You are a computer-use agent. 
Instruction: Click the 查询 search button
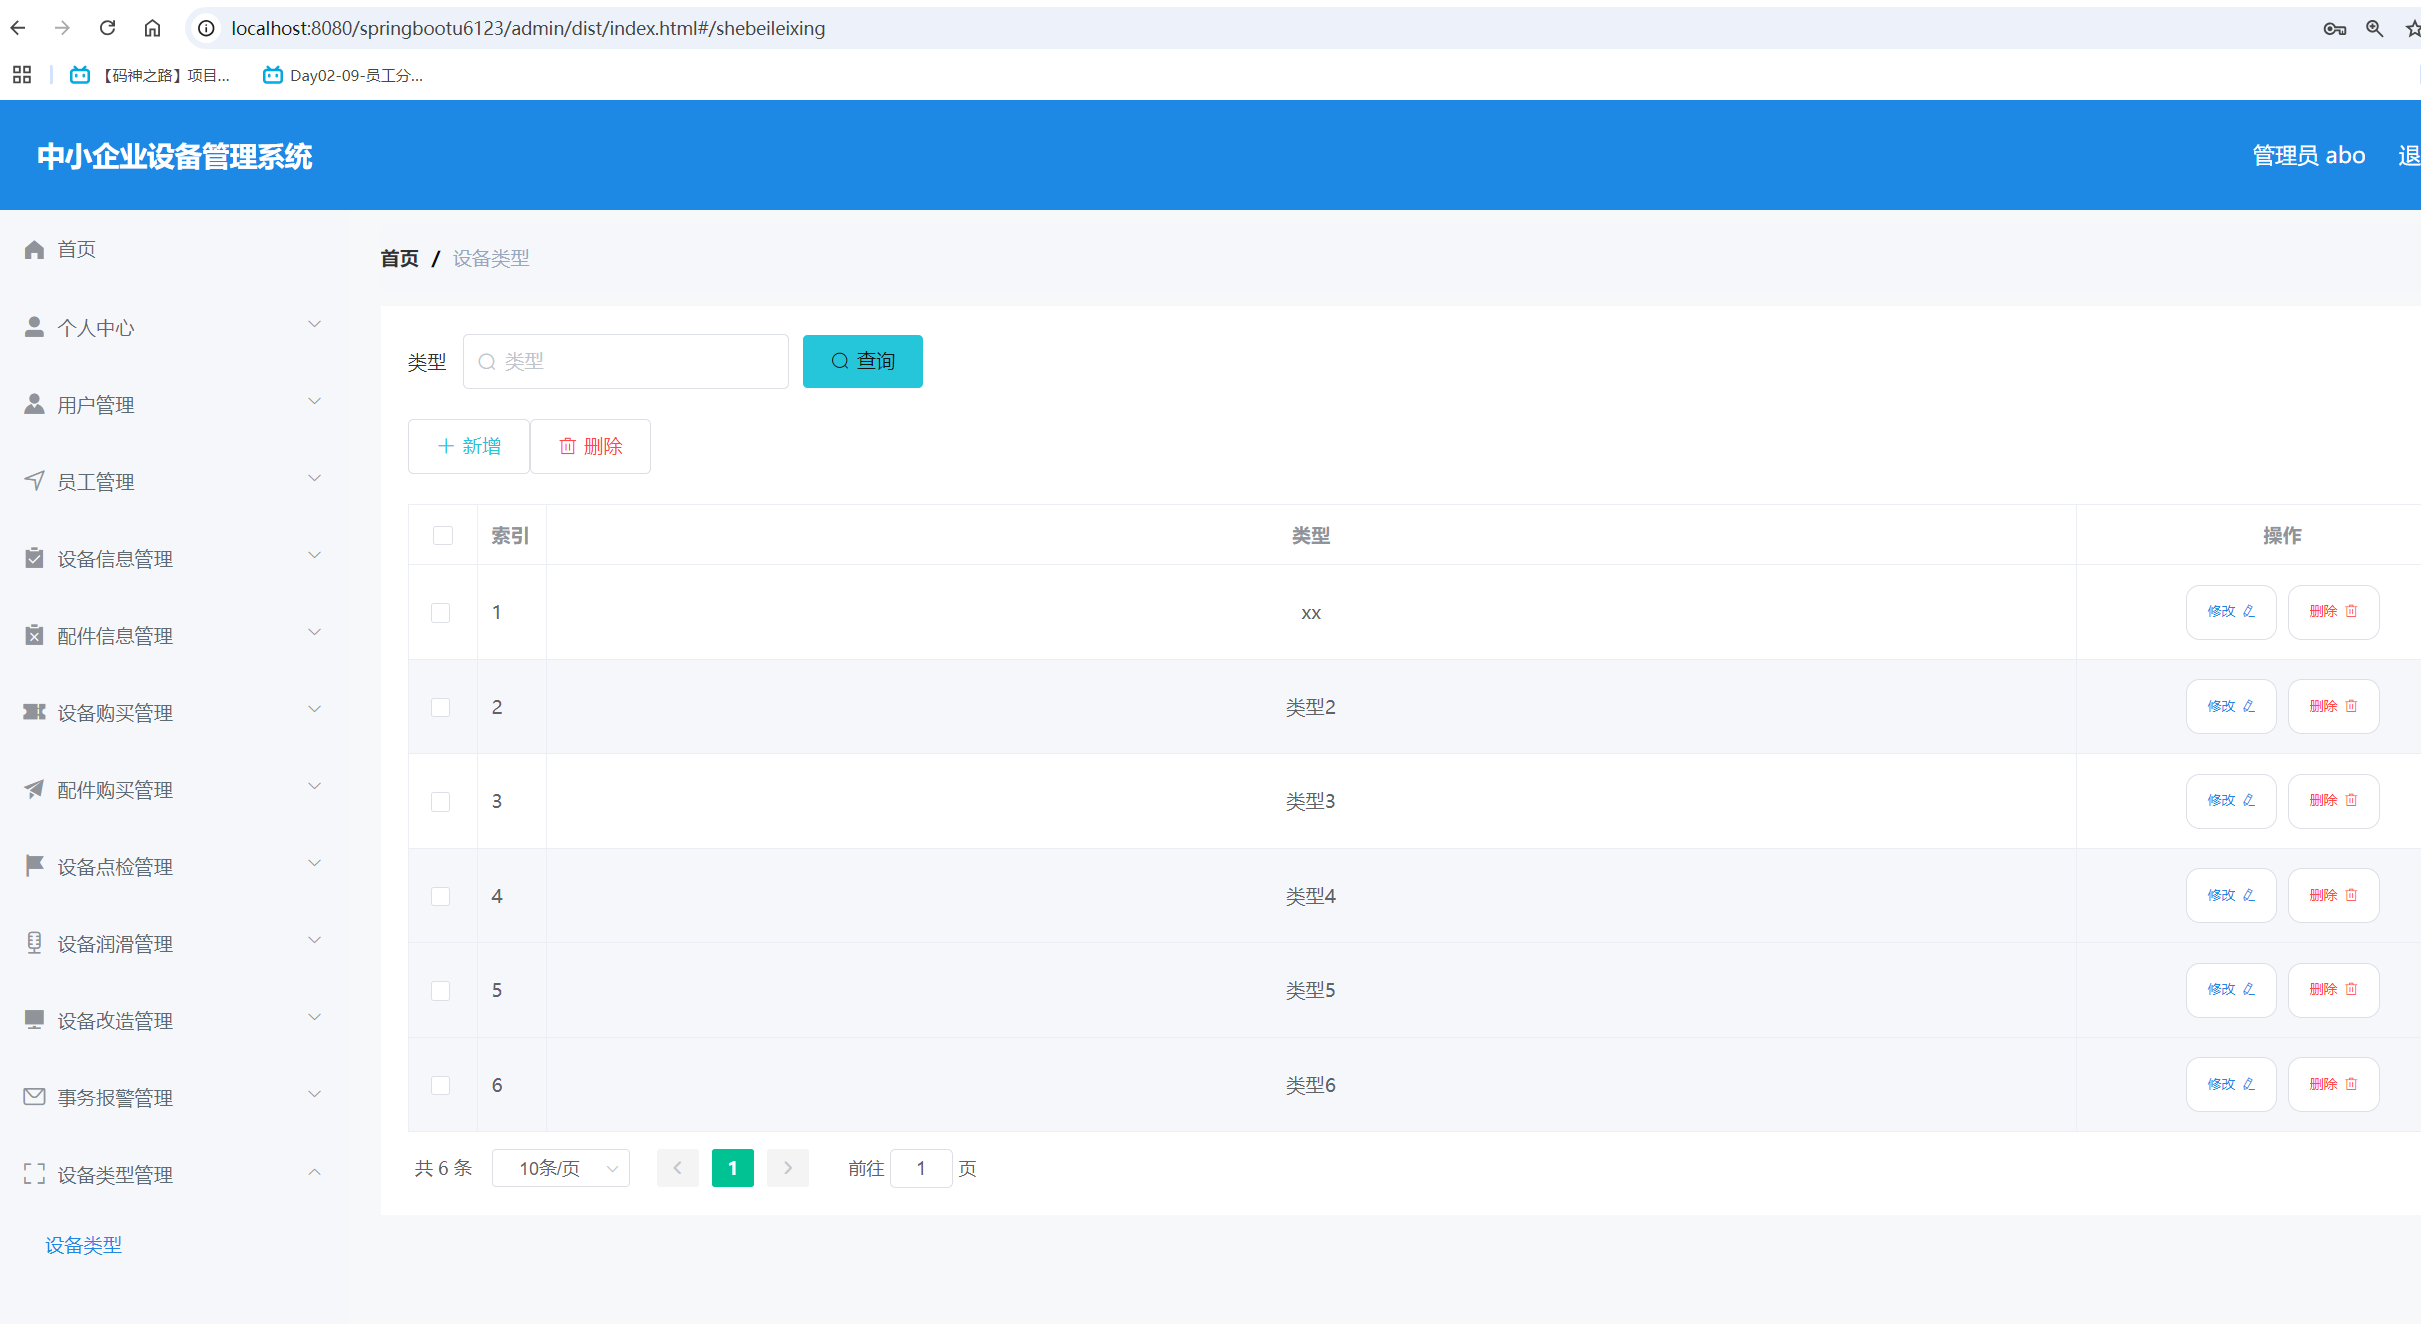coord(862,361)
